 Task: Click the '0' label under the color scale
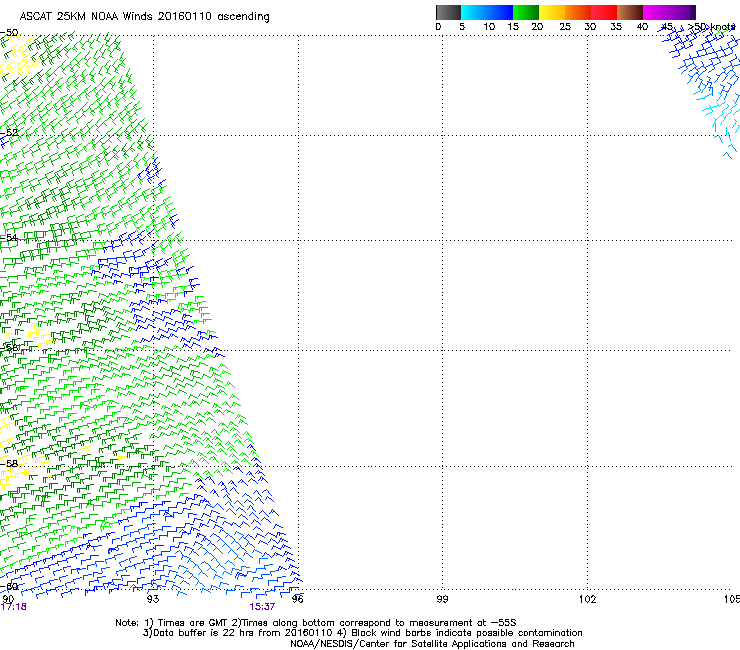point(438,27)
